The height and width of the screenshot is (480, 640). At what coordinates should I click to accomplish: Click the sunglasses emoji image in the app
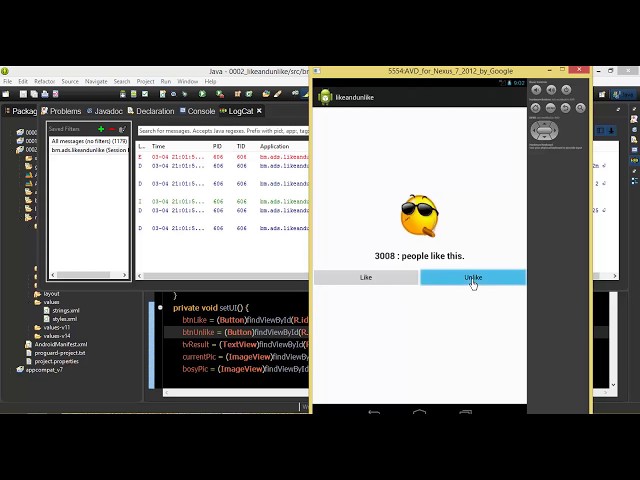(x=420, y=216)
